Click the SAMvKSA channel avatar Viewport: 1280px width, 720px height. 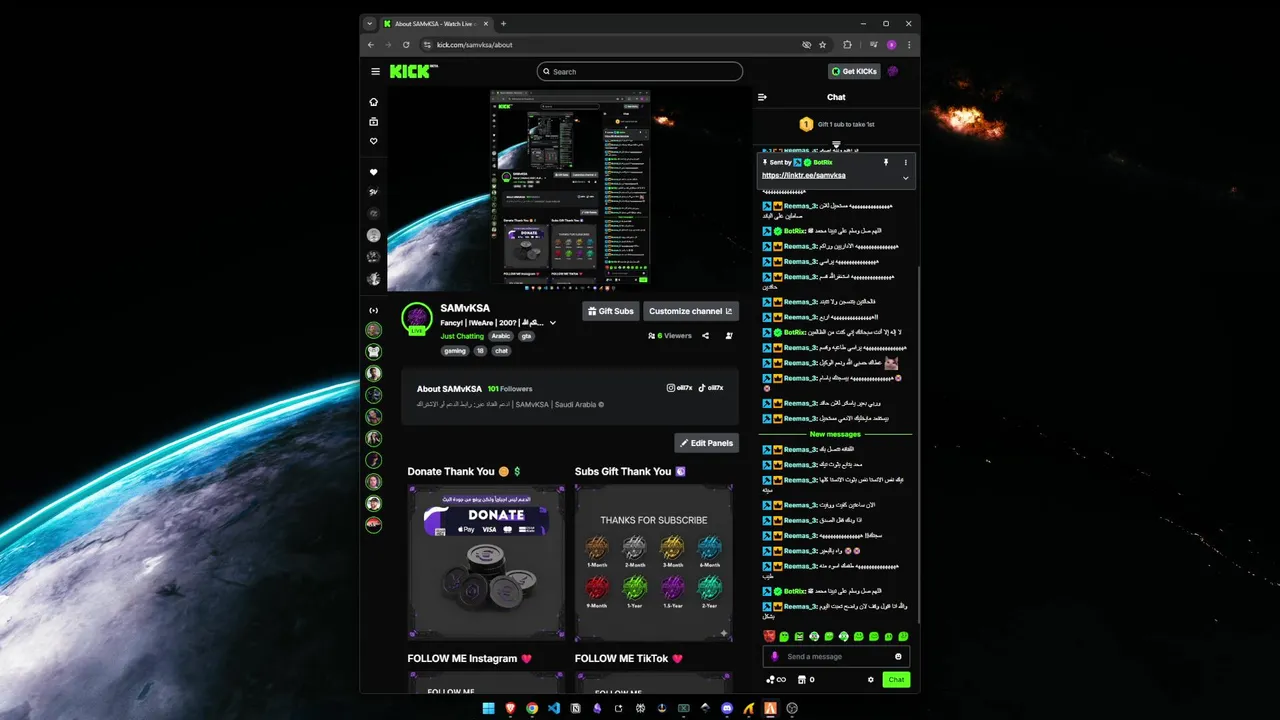pyautogui.click(x=416, y=319)
